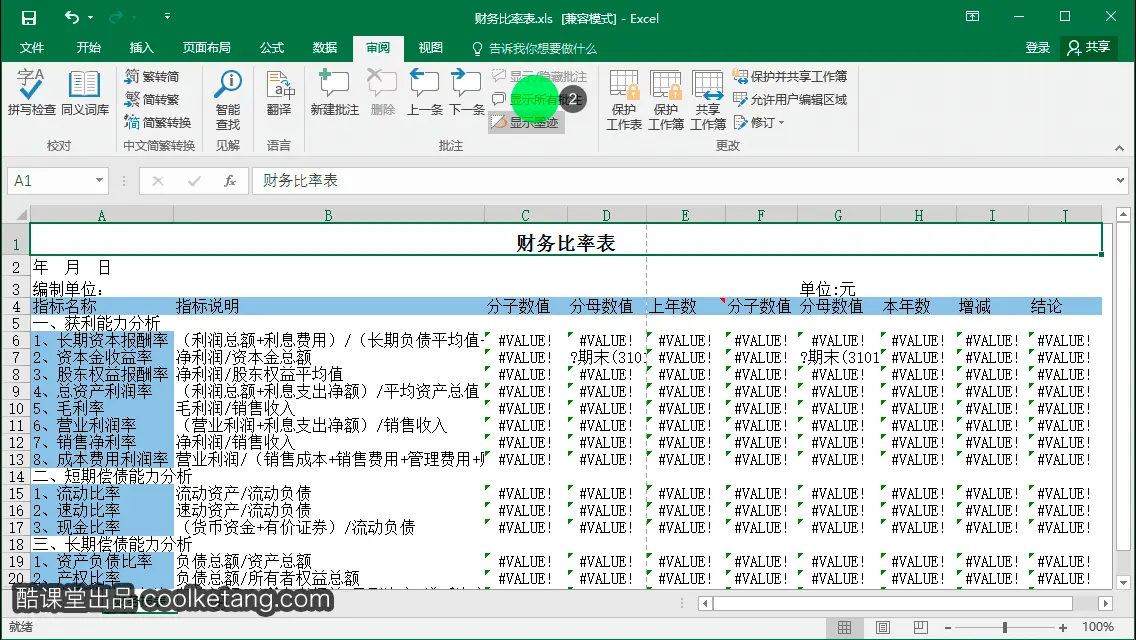The height and width of the screenshot is (640, 1136).
Task: Undo the last action
Action: tap(71, 17)
